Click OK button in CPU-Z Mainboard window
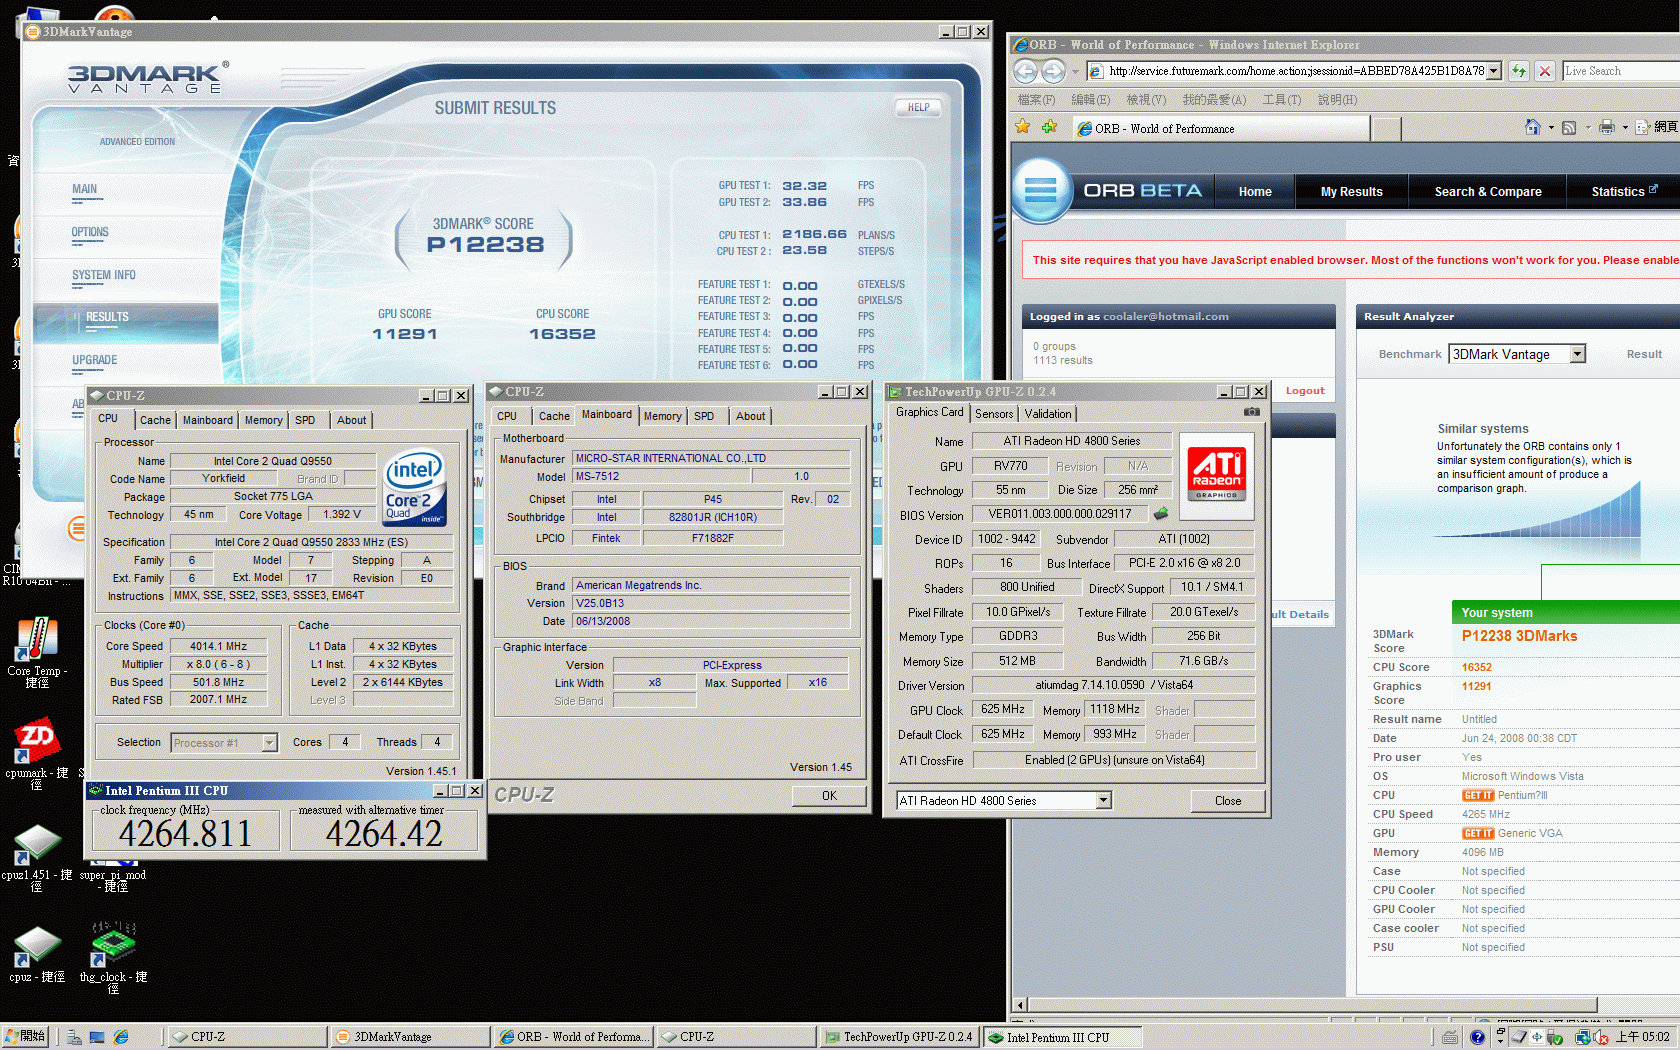 coord(829,795)
